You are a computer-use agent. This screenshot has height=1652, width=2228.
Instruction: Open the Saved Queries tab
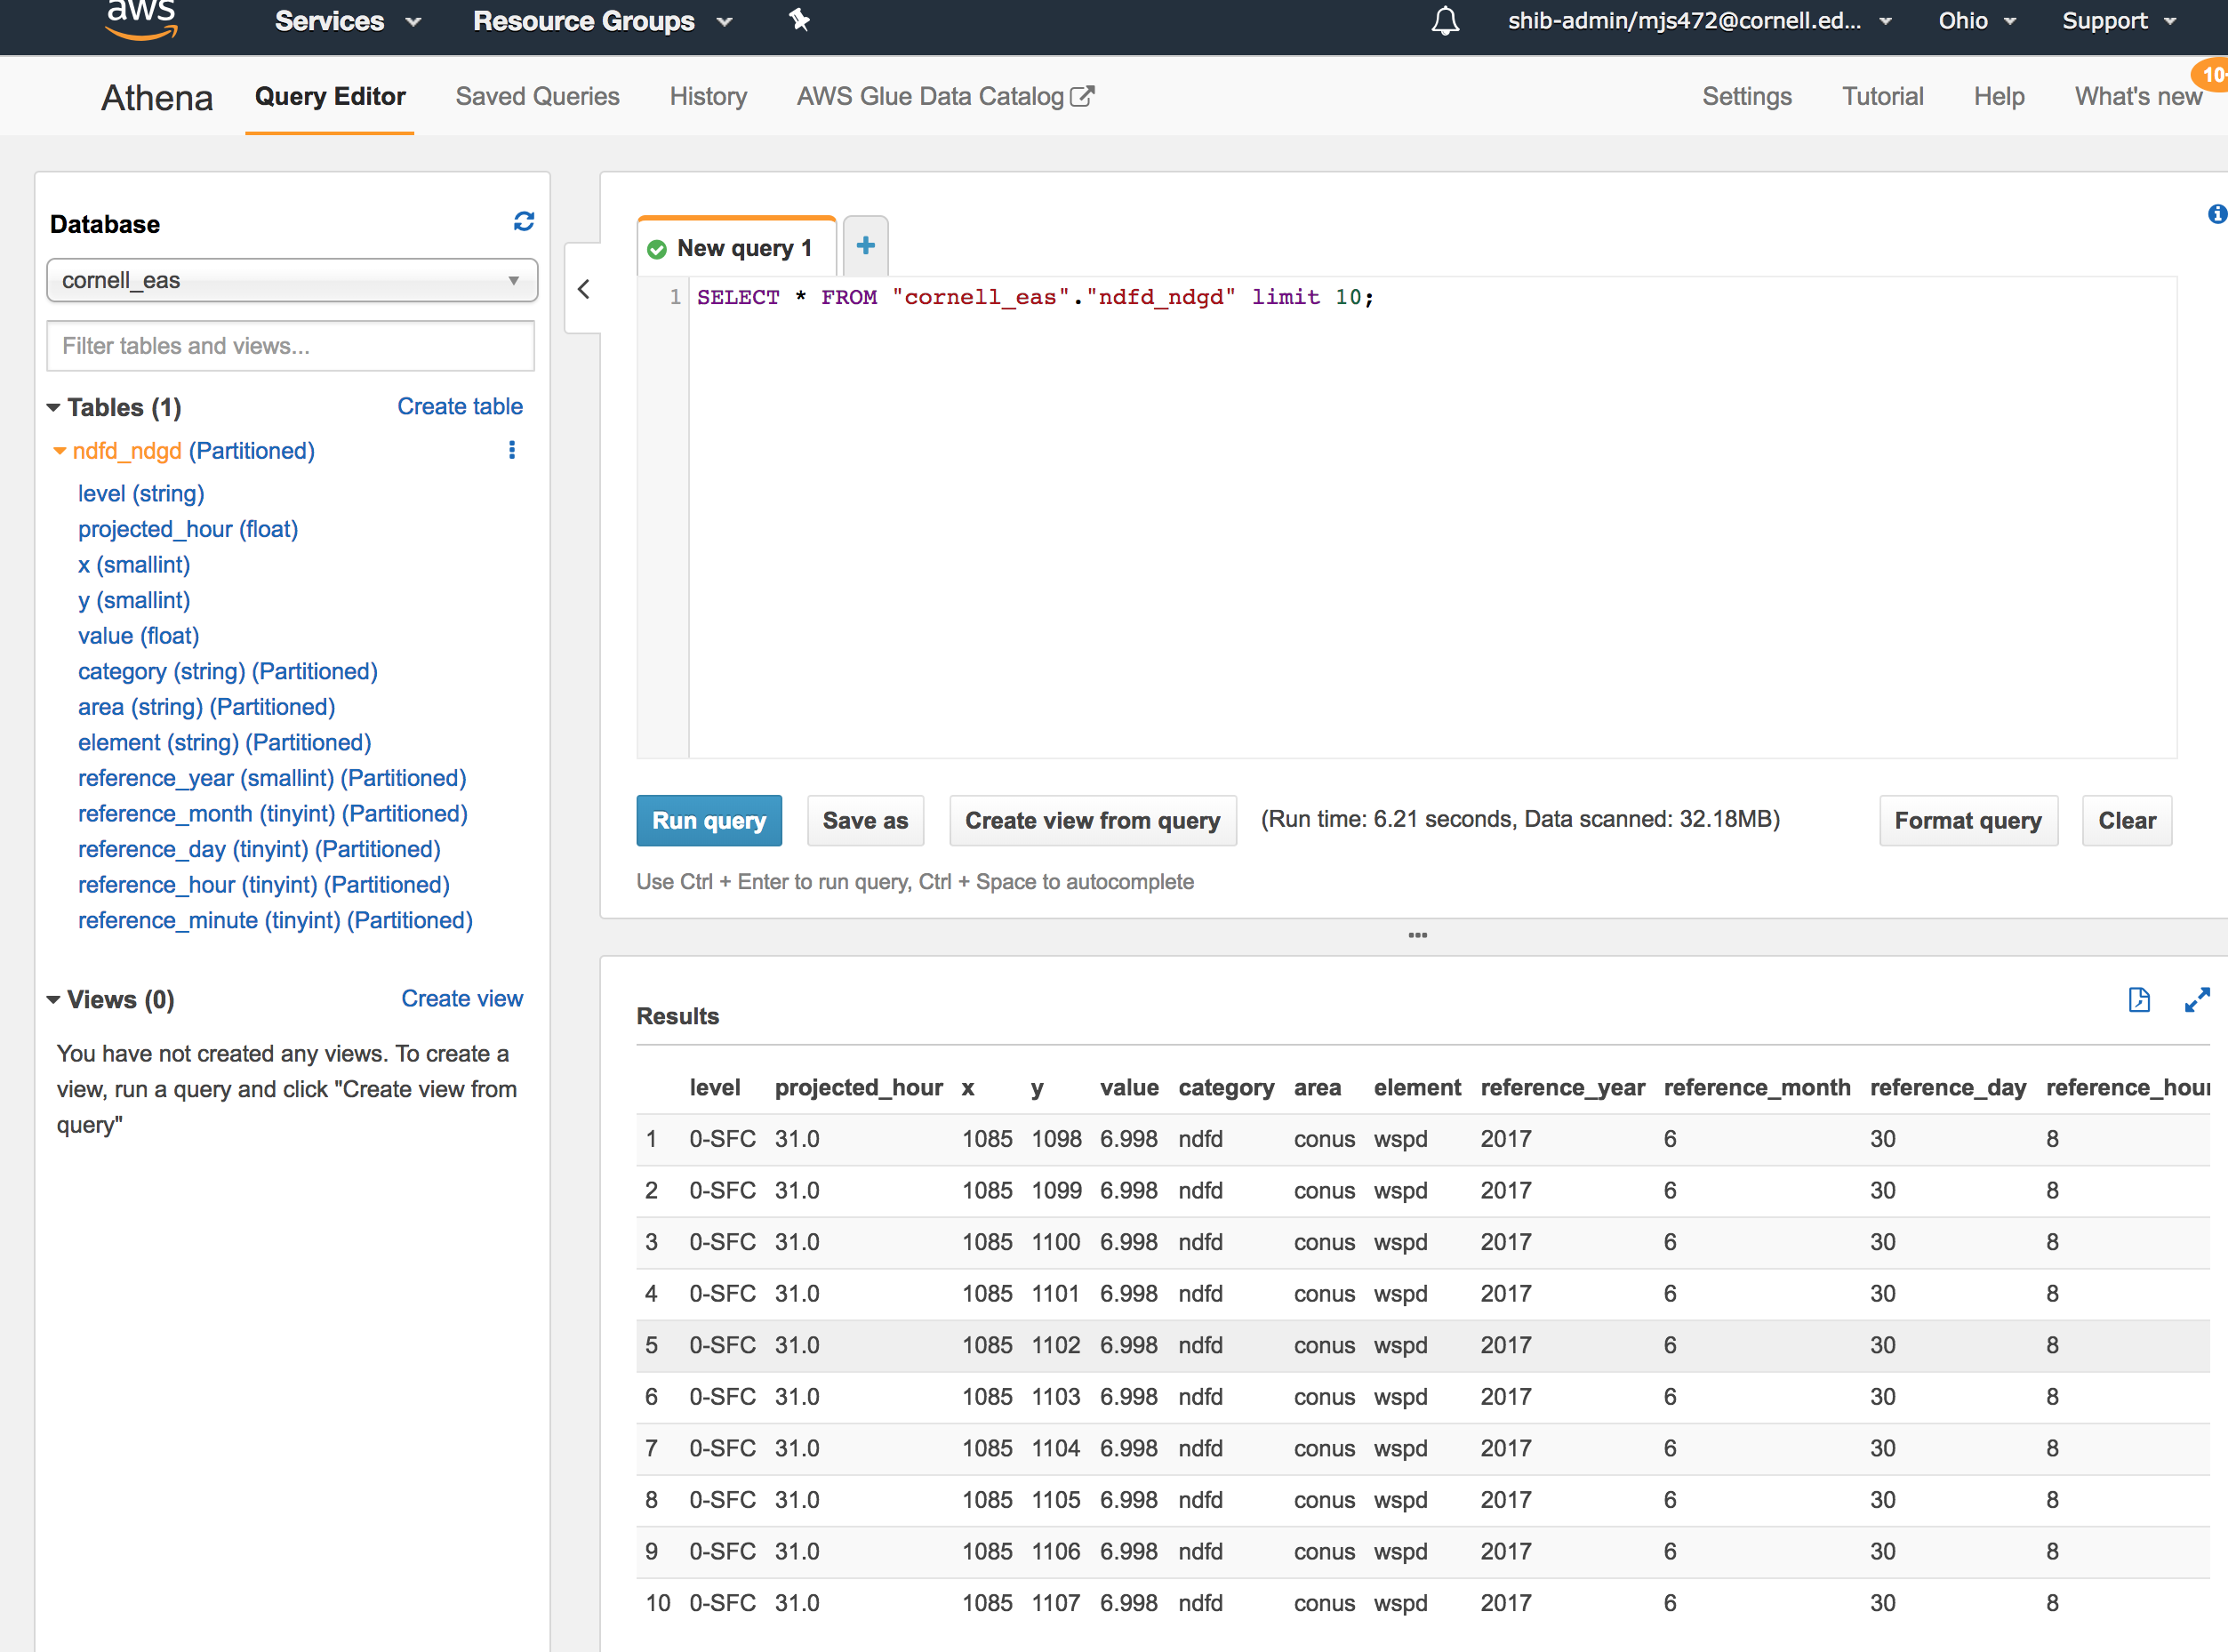[537, 97]
